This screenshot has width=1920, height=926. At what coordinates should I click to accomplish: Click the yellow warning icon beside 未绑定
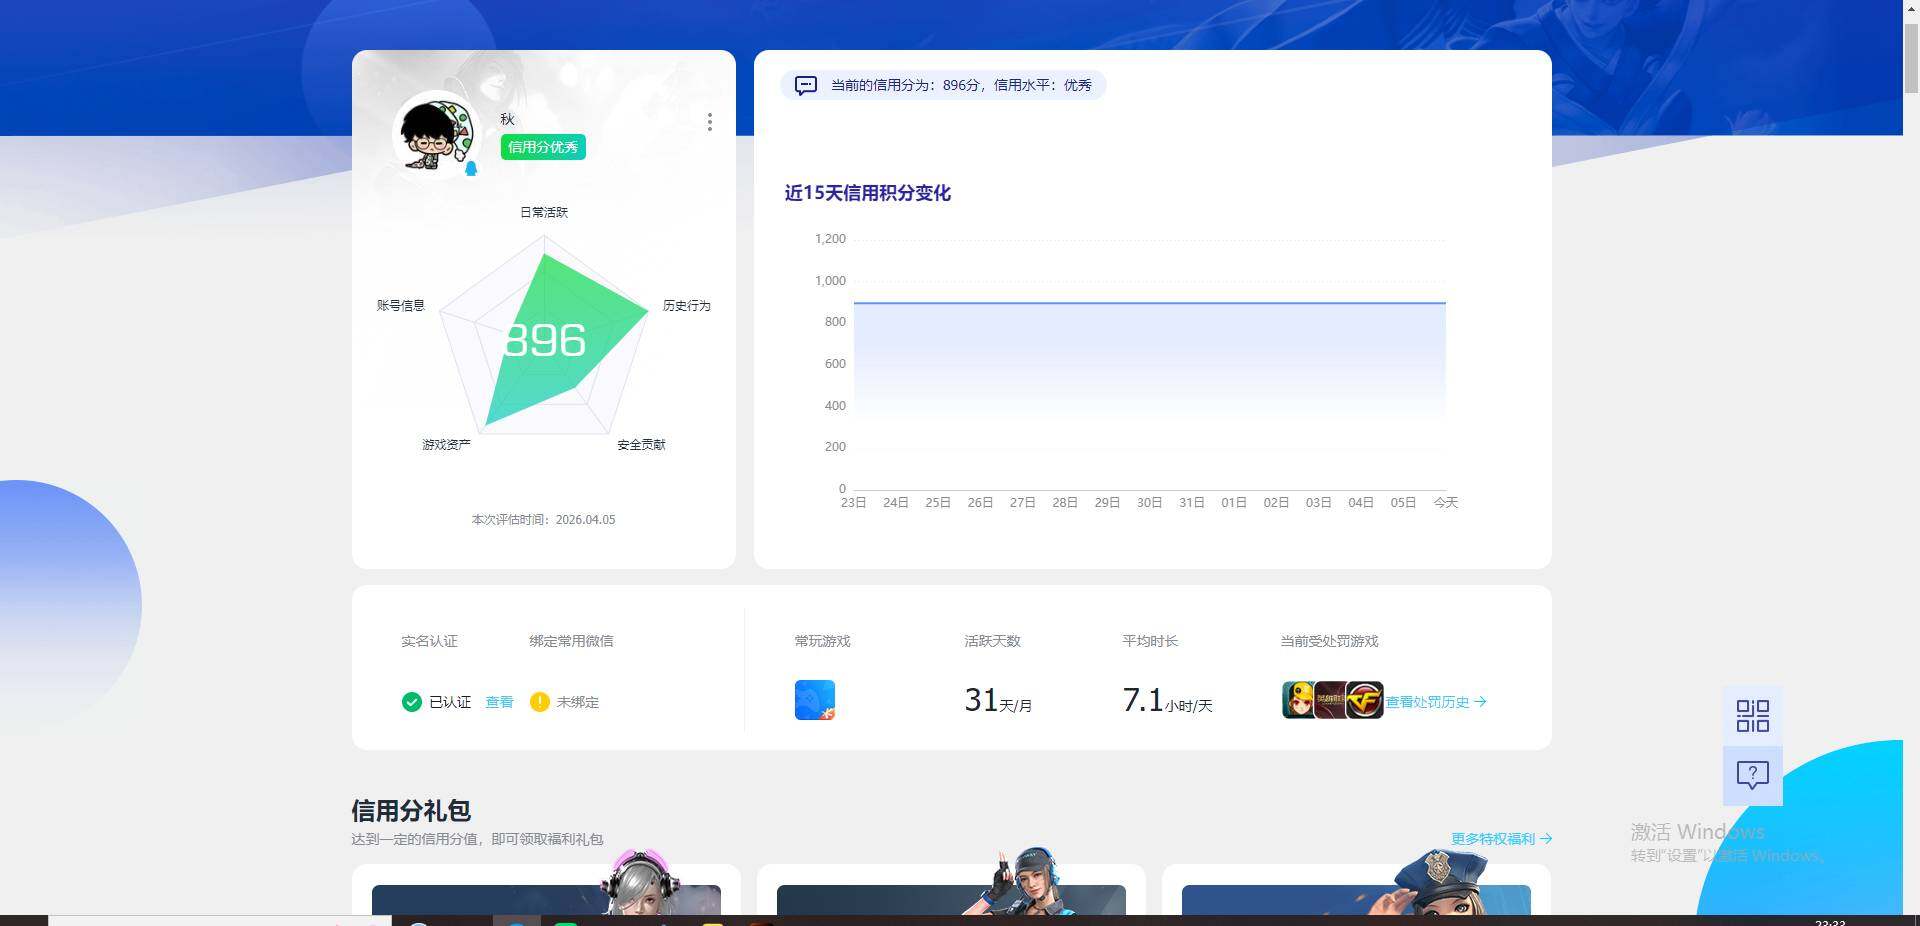[x=540, y=702]
